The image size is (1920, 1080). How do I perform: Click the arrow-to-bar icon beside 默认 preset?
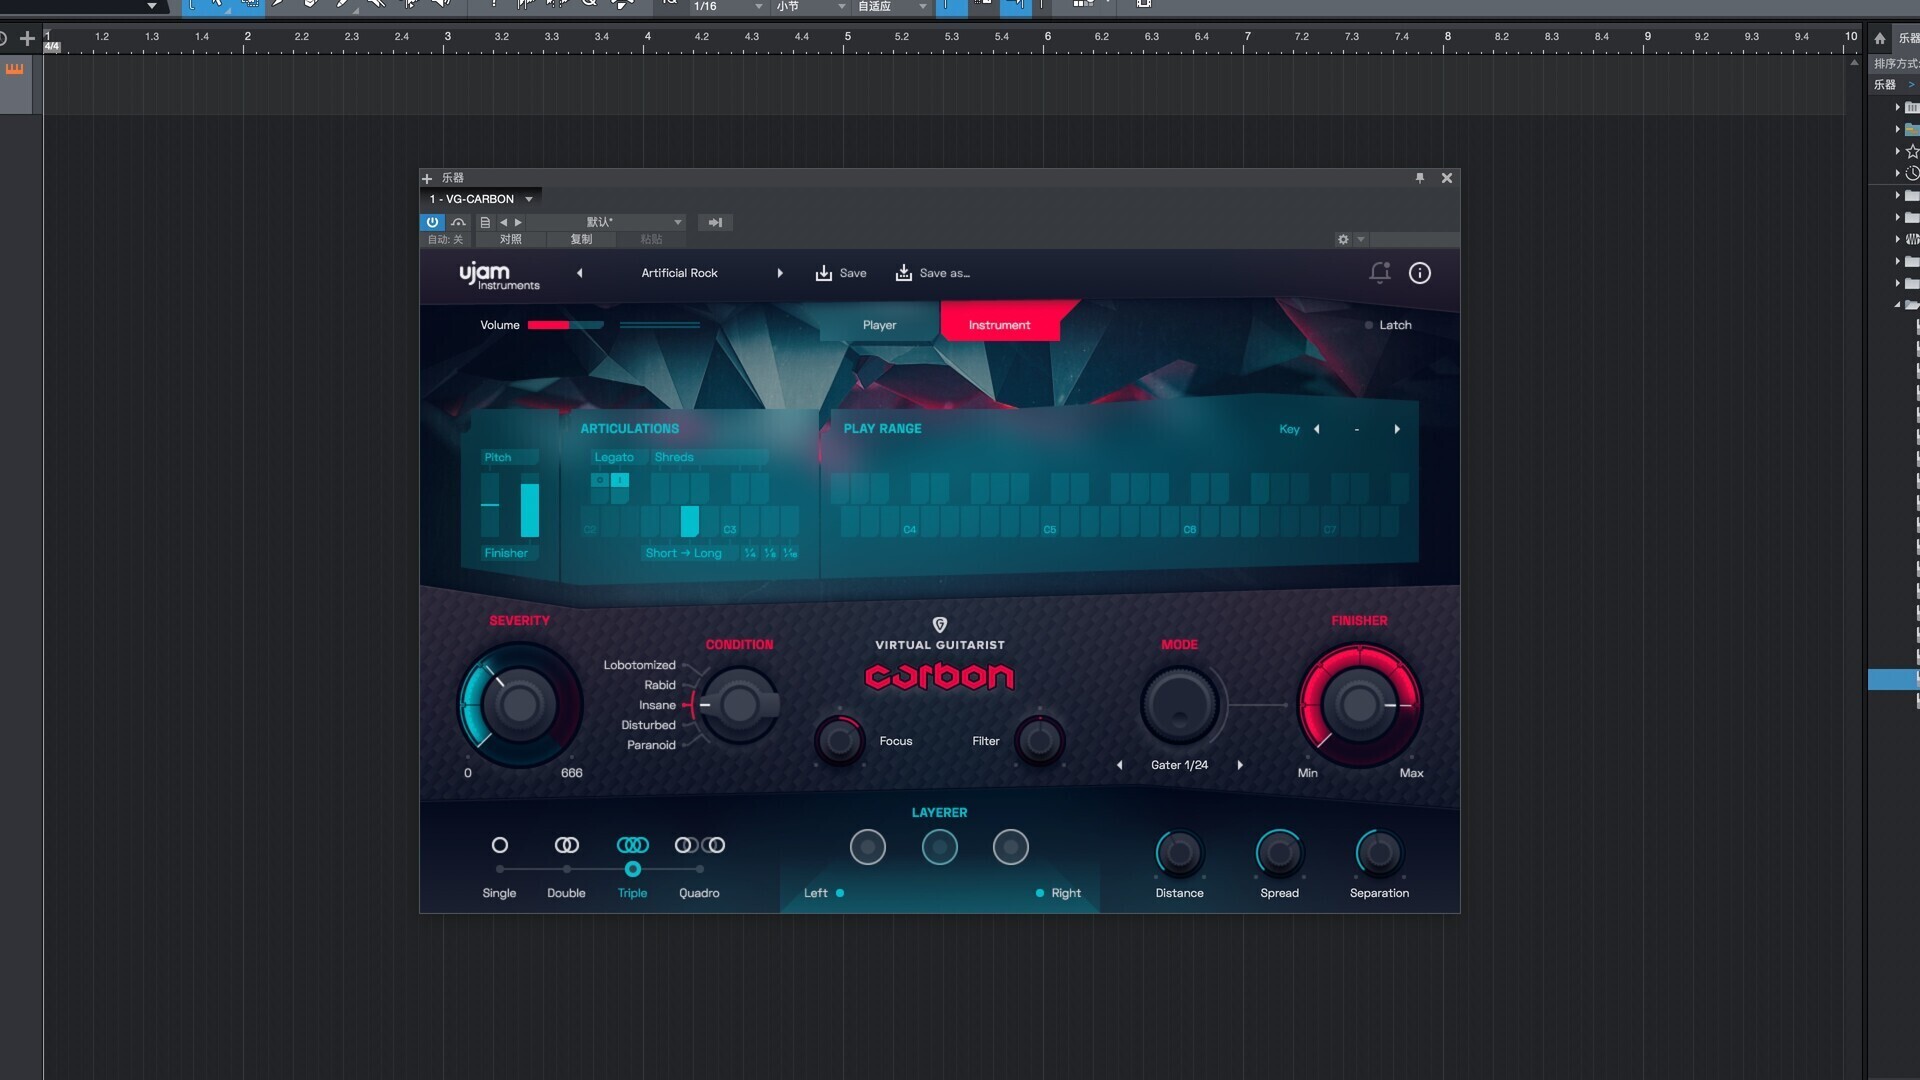coord(715,222)
